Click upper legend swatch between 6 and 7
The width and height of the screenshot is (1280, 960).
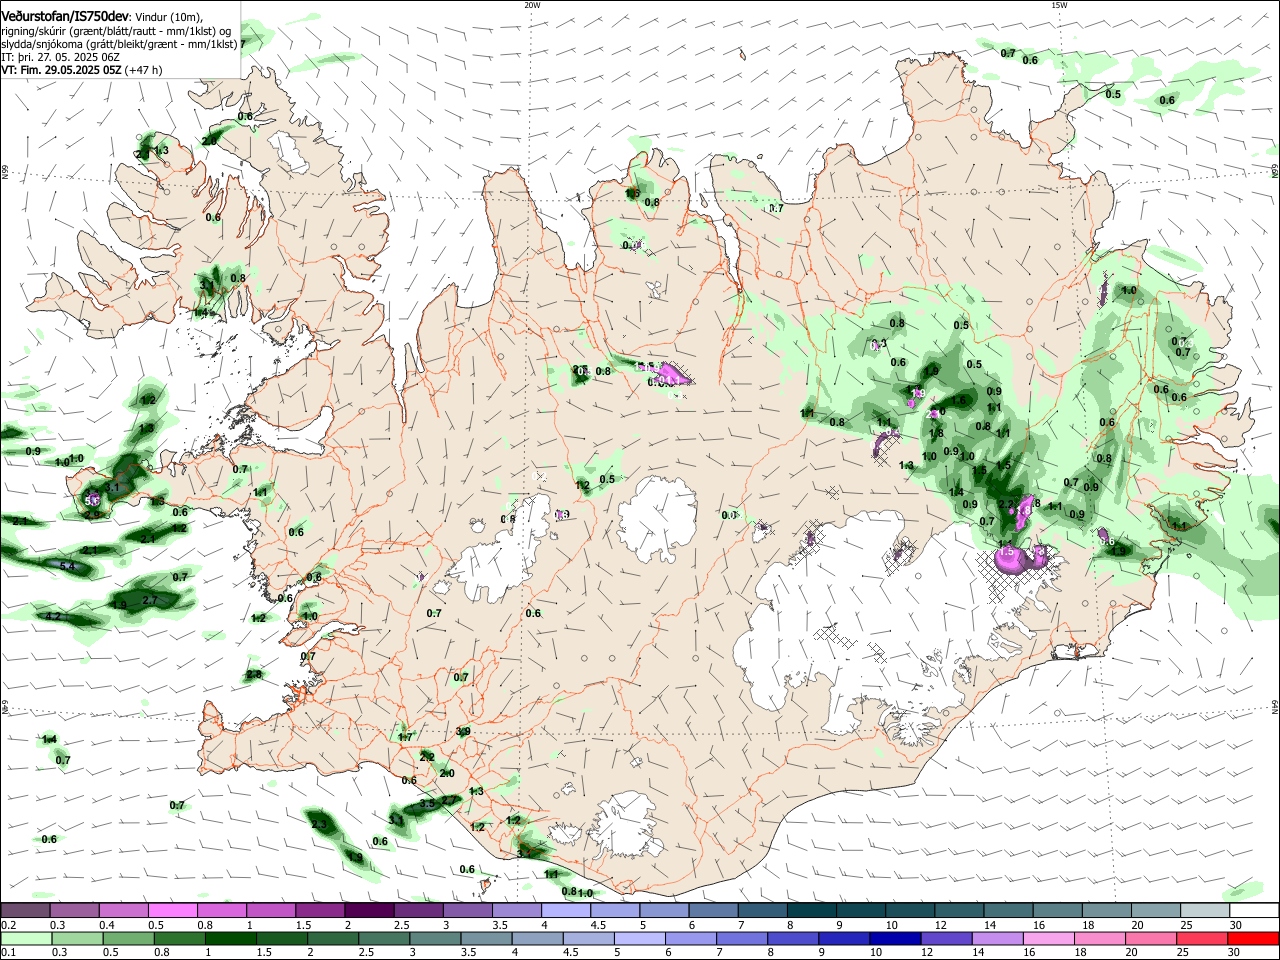714,910
